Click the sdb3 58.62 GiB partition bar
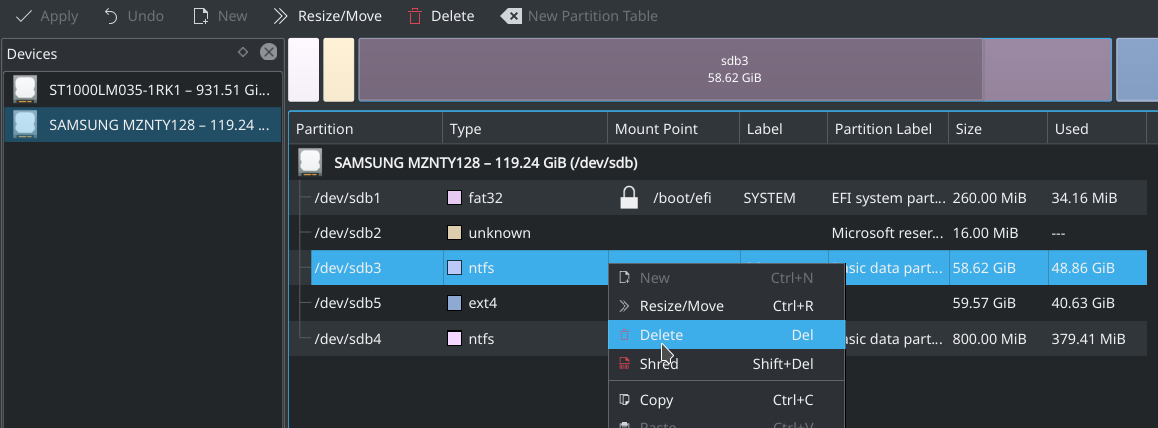1158x428 pixels. click(x=735, y=69)
